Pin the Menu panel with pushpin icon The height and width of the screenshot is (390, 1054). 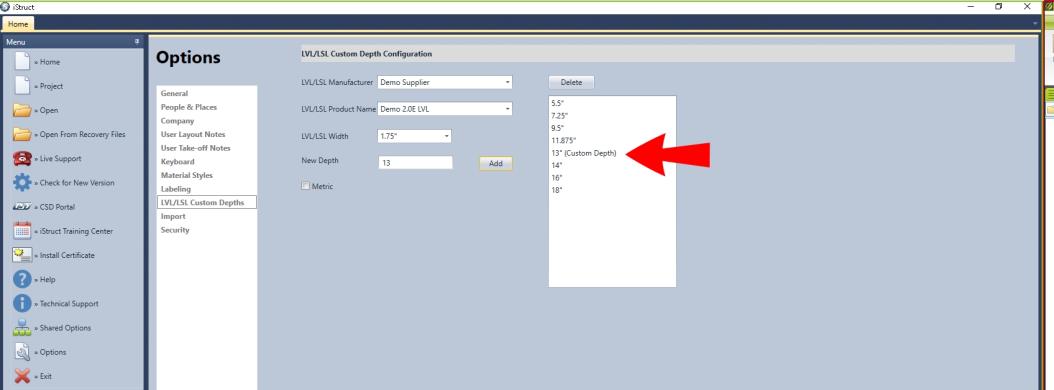point(136,42)
